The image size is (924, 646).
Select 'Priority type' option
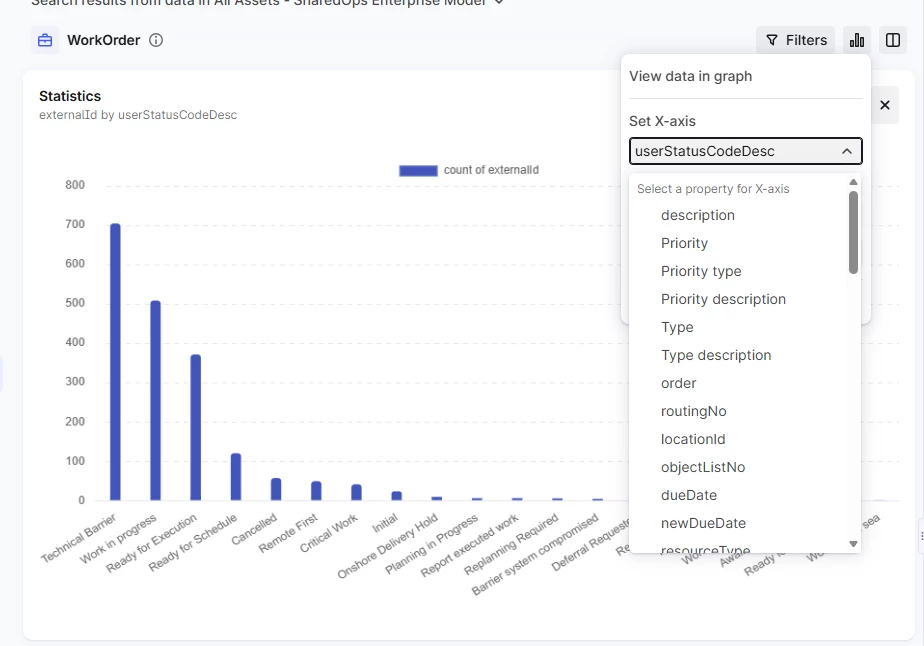(701, 271)
